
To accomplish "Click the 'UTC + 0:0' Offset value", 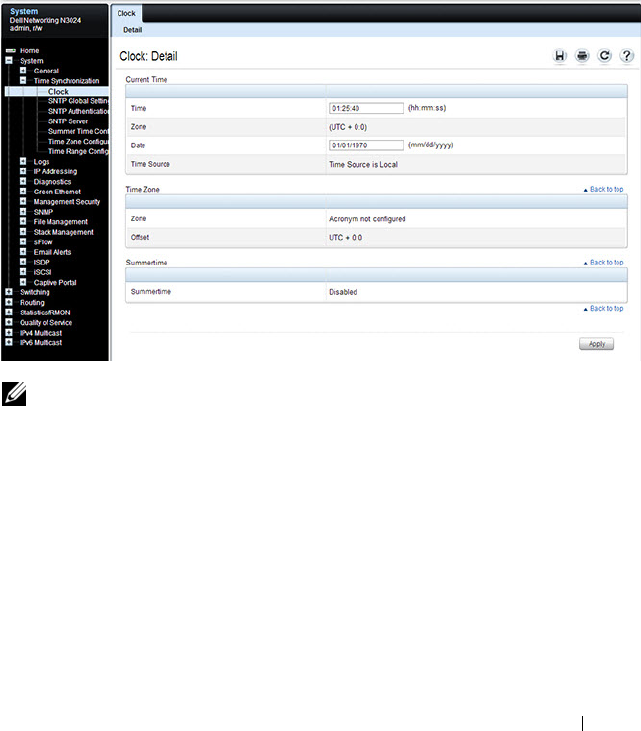I will (x=345, y=237).
